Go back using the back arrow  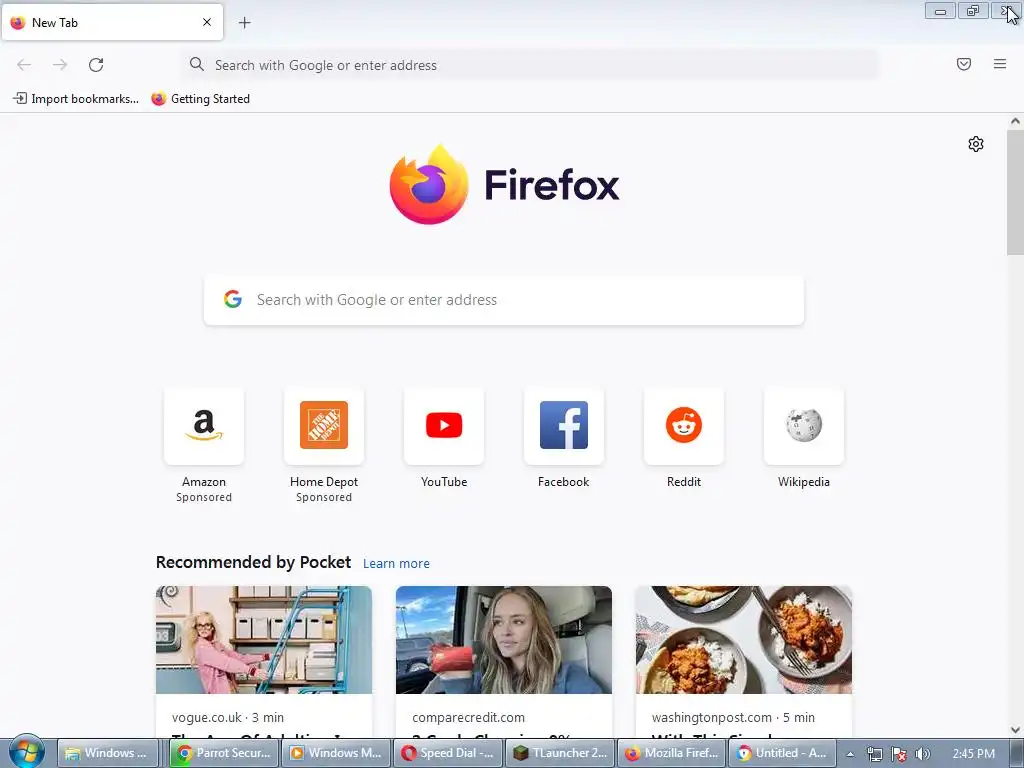[24, 65]
